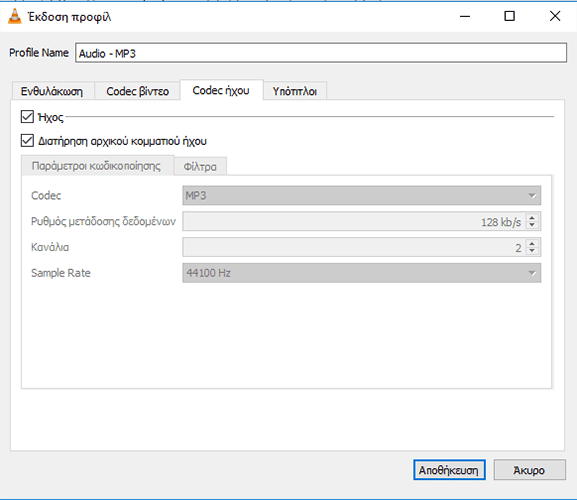This screenshot has width=577, height=500.
Task: Click the Άκυρο button
Action: 529,470
